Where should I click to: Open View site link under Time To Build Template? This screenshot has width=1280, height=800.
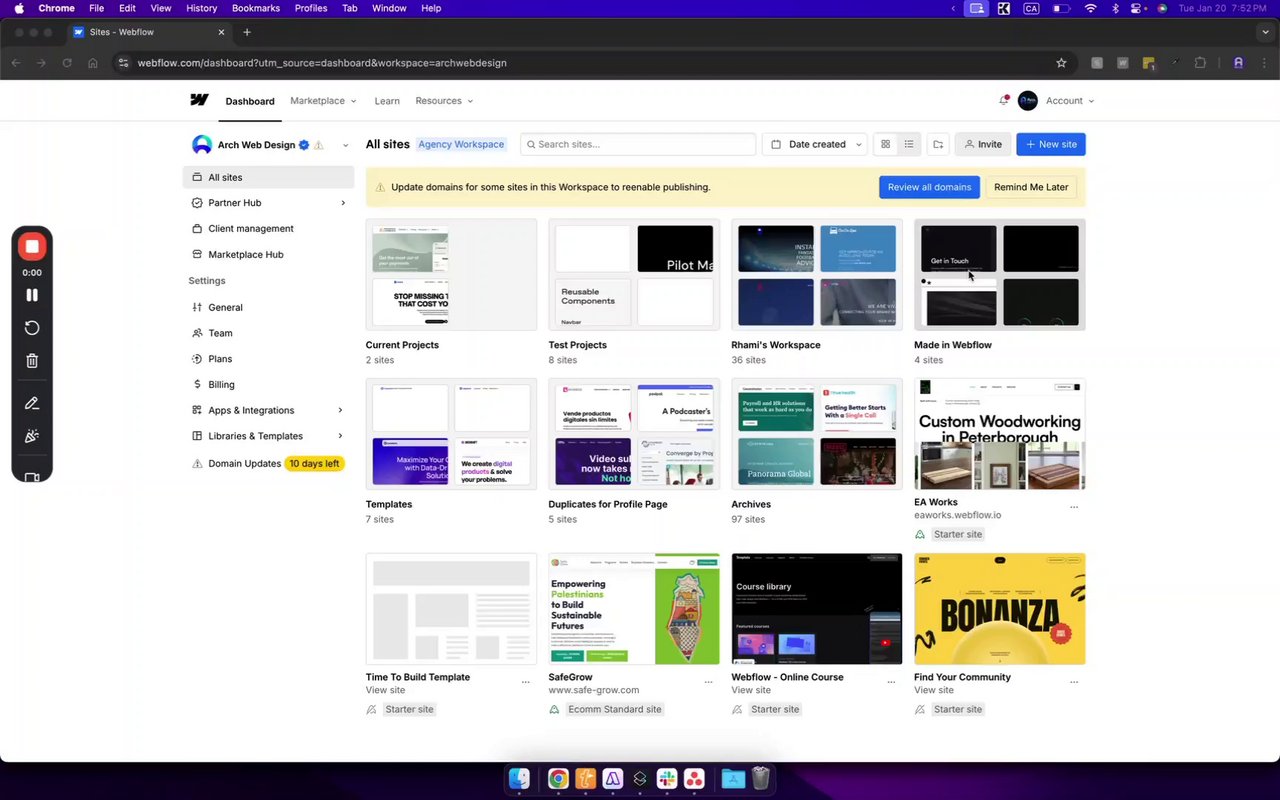[385, 690]
